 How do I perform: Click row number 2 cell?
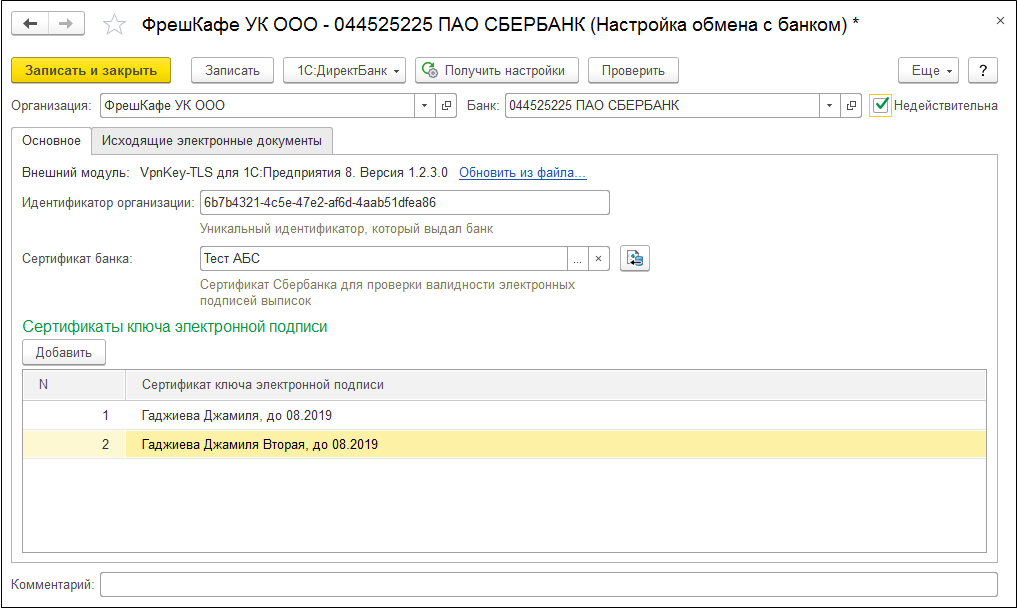(x=74, y=444)
